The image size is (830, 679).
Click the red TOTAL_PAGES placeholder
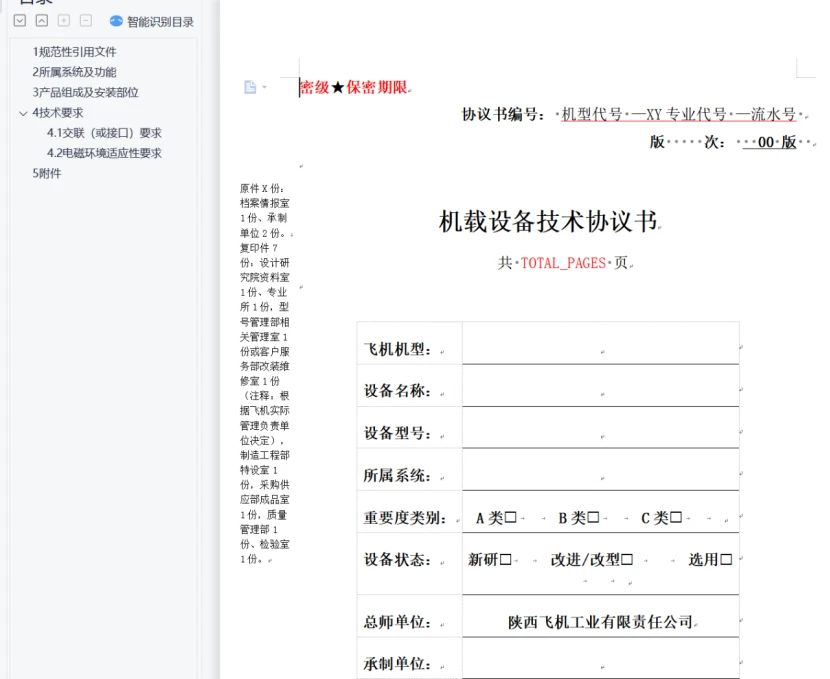[x=563, y=263]
